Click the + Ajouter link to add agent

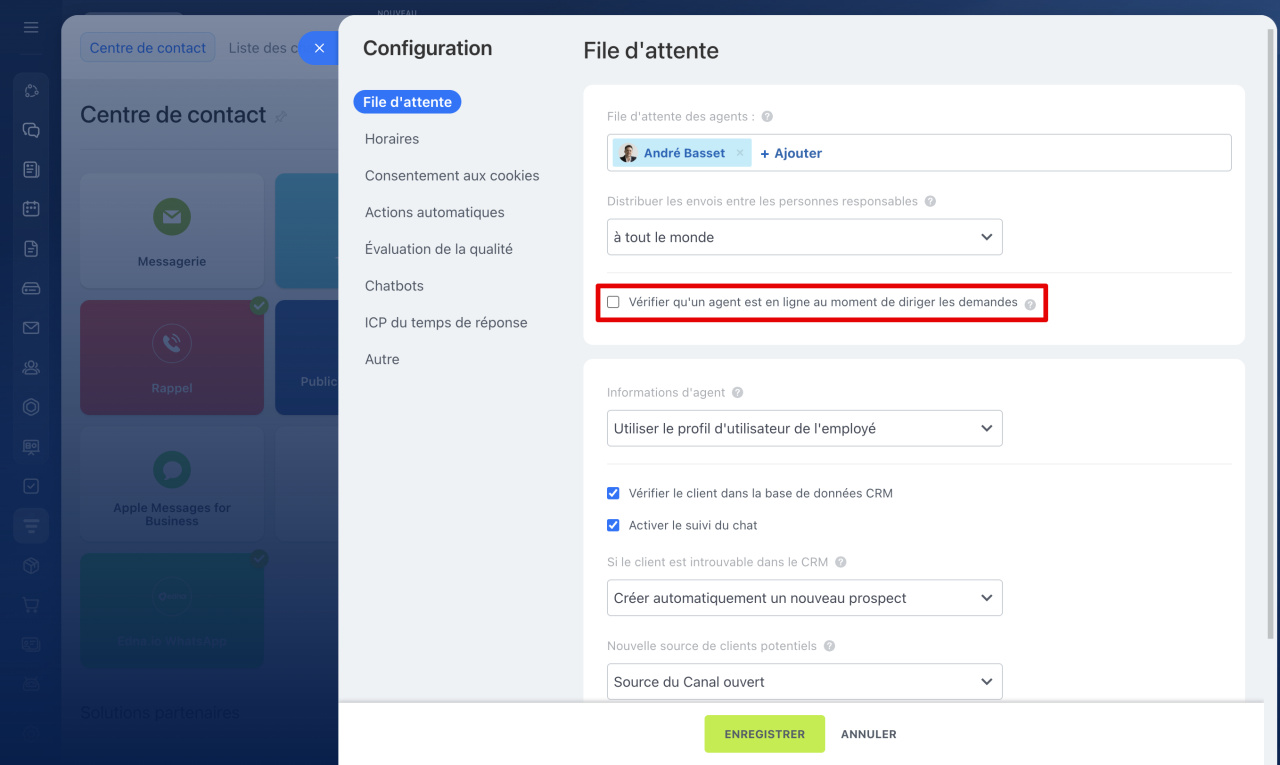[x=791, y=153]
